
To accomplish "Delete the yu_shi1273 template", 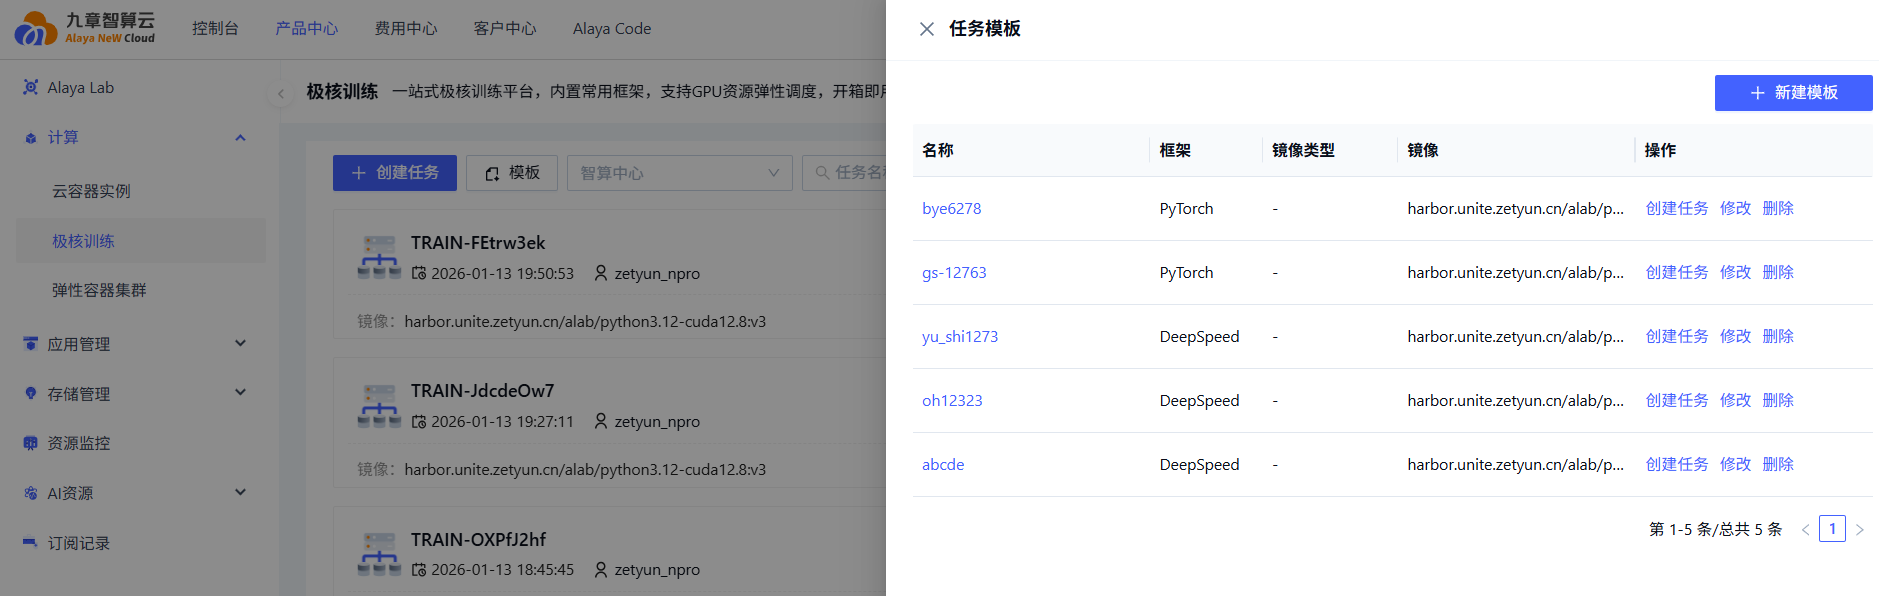I will (x=1778, y=336).
